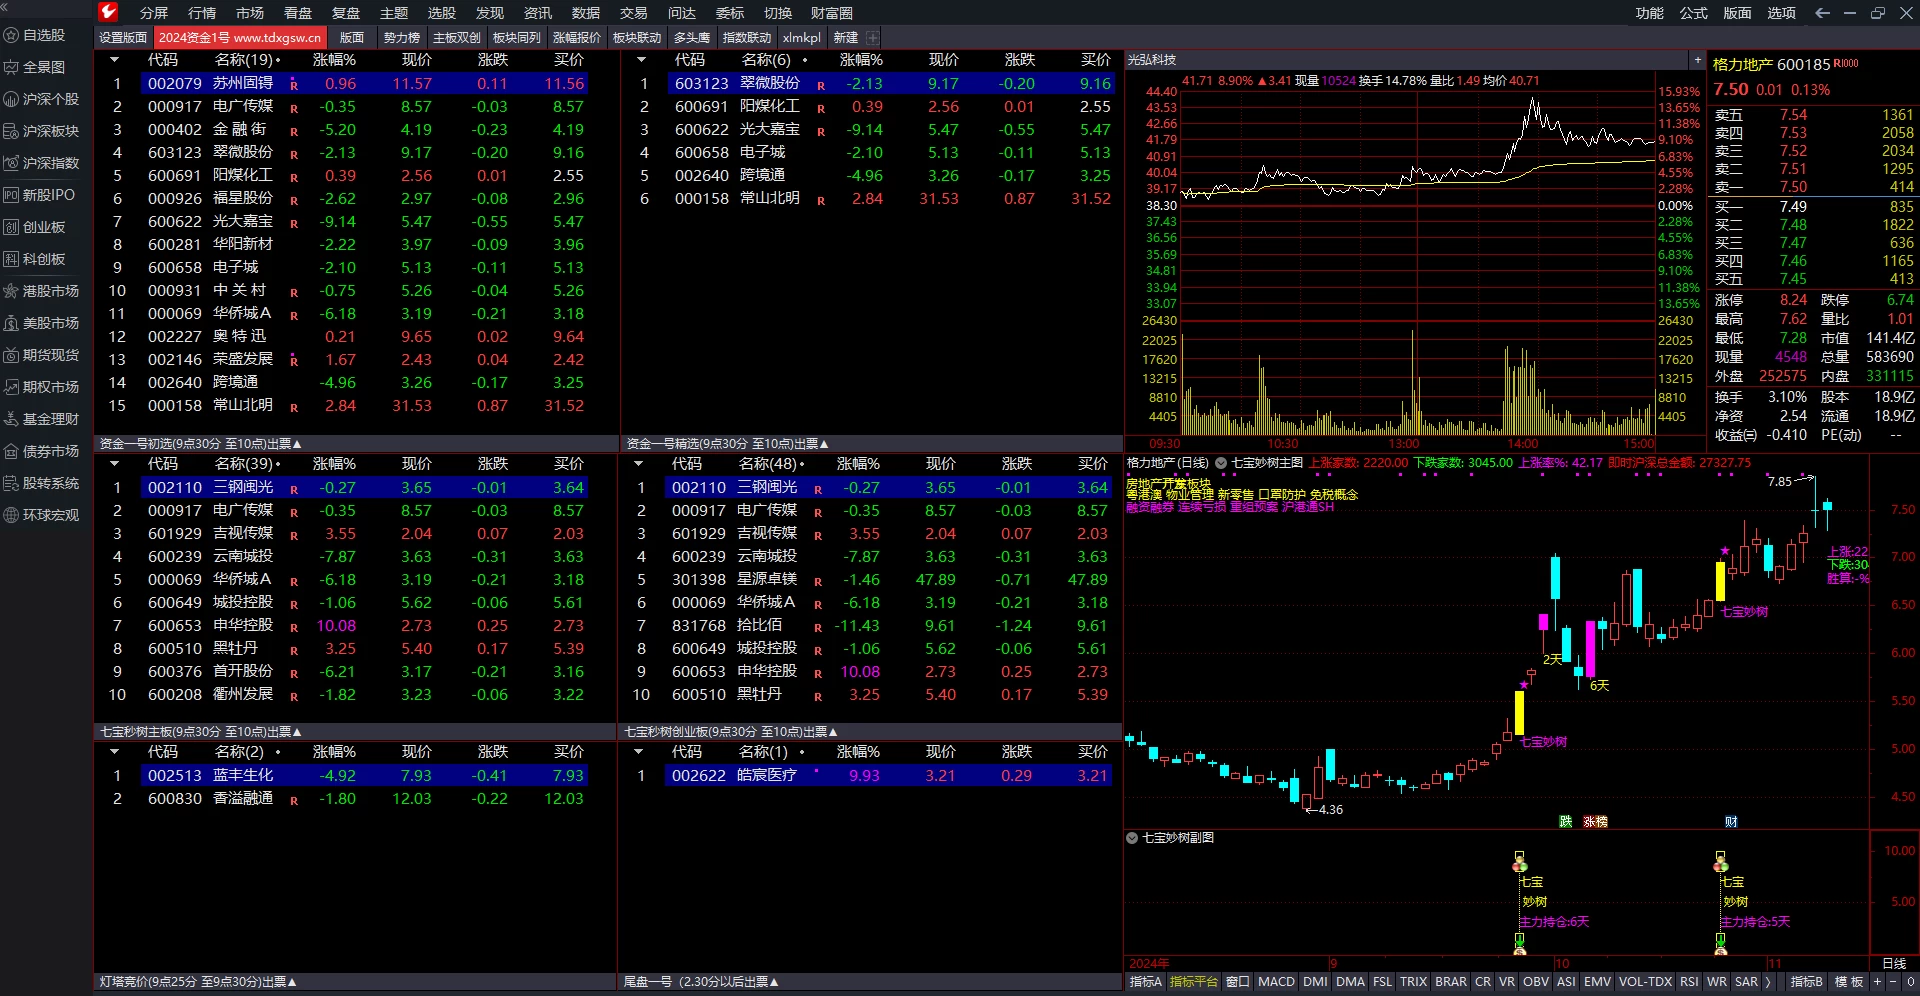Open 期权市场 in the sidebar
1920x996 pixels.
(42, 387)
